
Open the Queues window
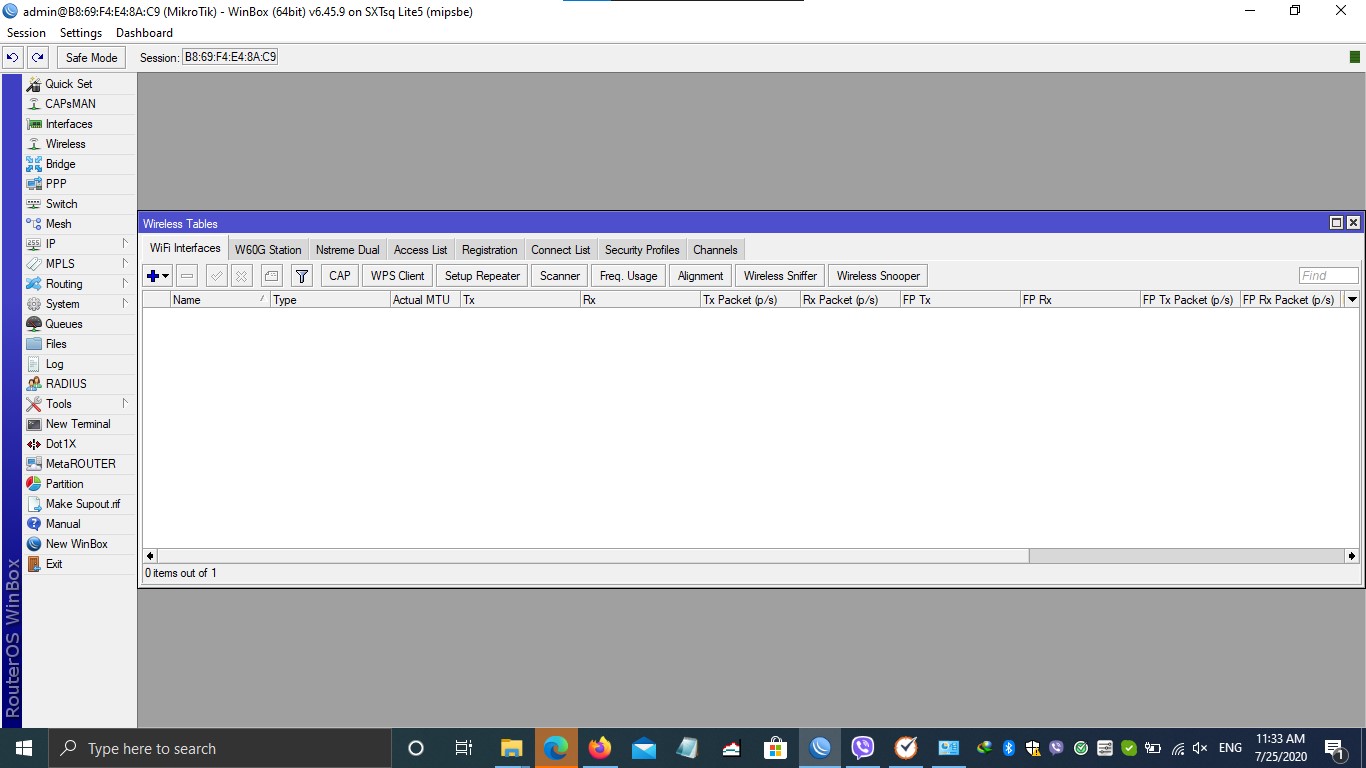click(x=80, y=324)
